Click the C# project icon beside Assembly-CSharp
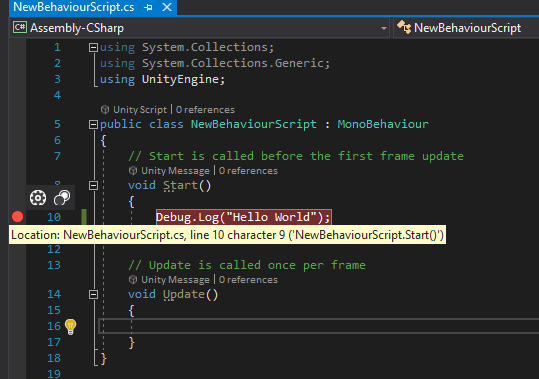 20,27
